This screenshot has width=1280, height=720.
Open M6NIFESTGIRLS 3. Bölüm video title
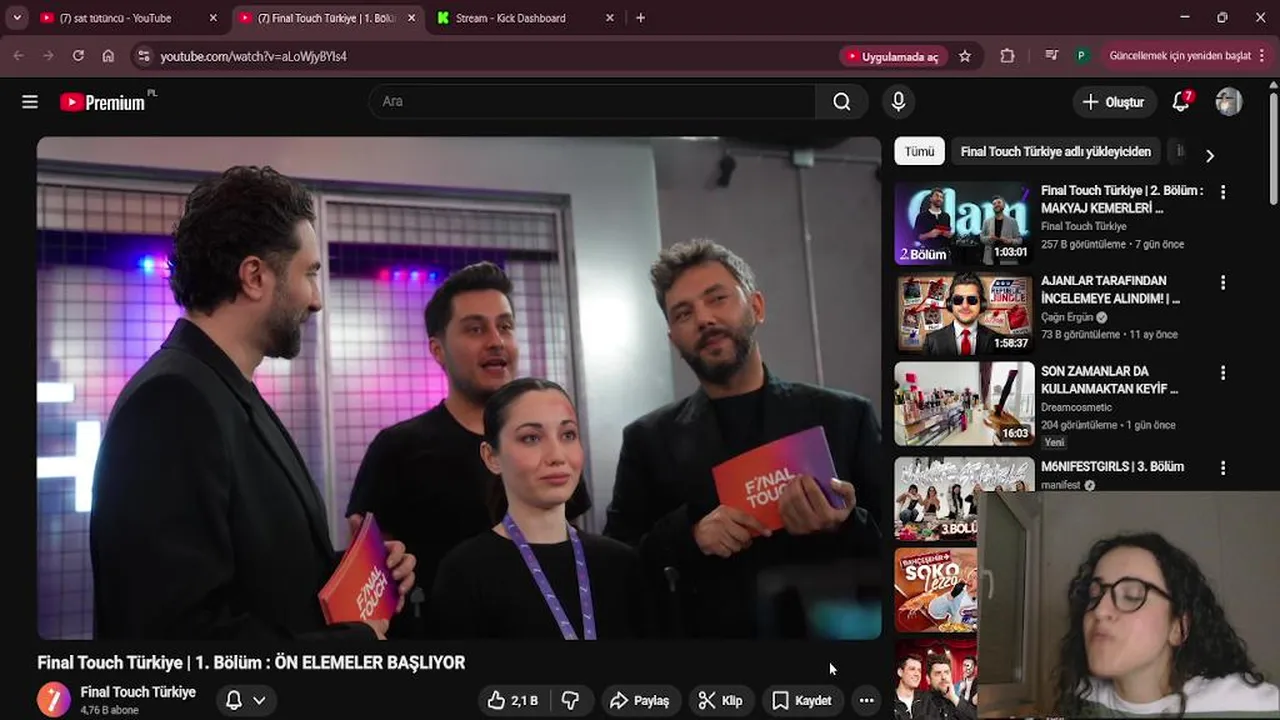(1112, 466)
